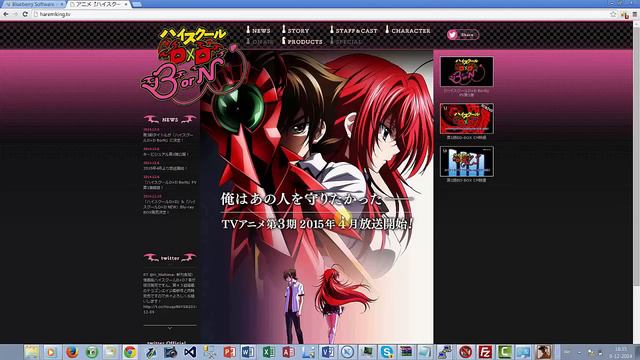Open the camera application in taskbar

point(170,352)
